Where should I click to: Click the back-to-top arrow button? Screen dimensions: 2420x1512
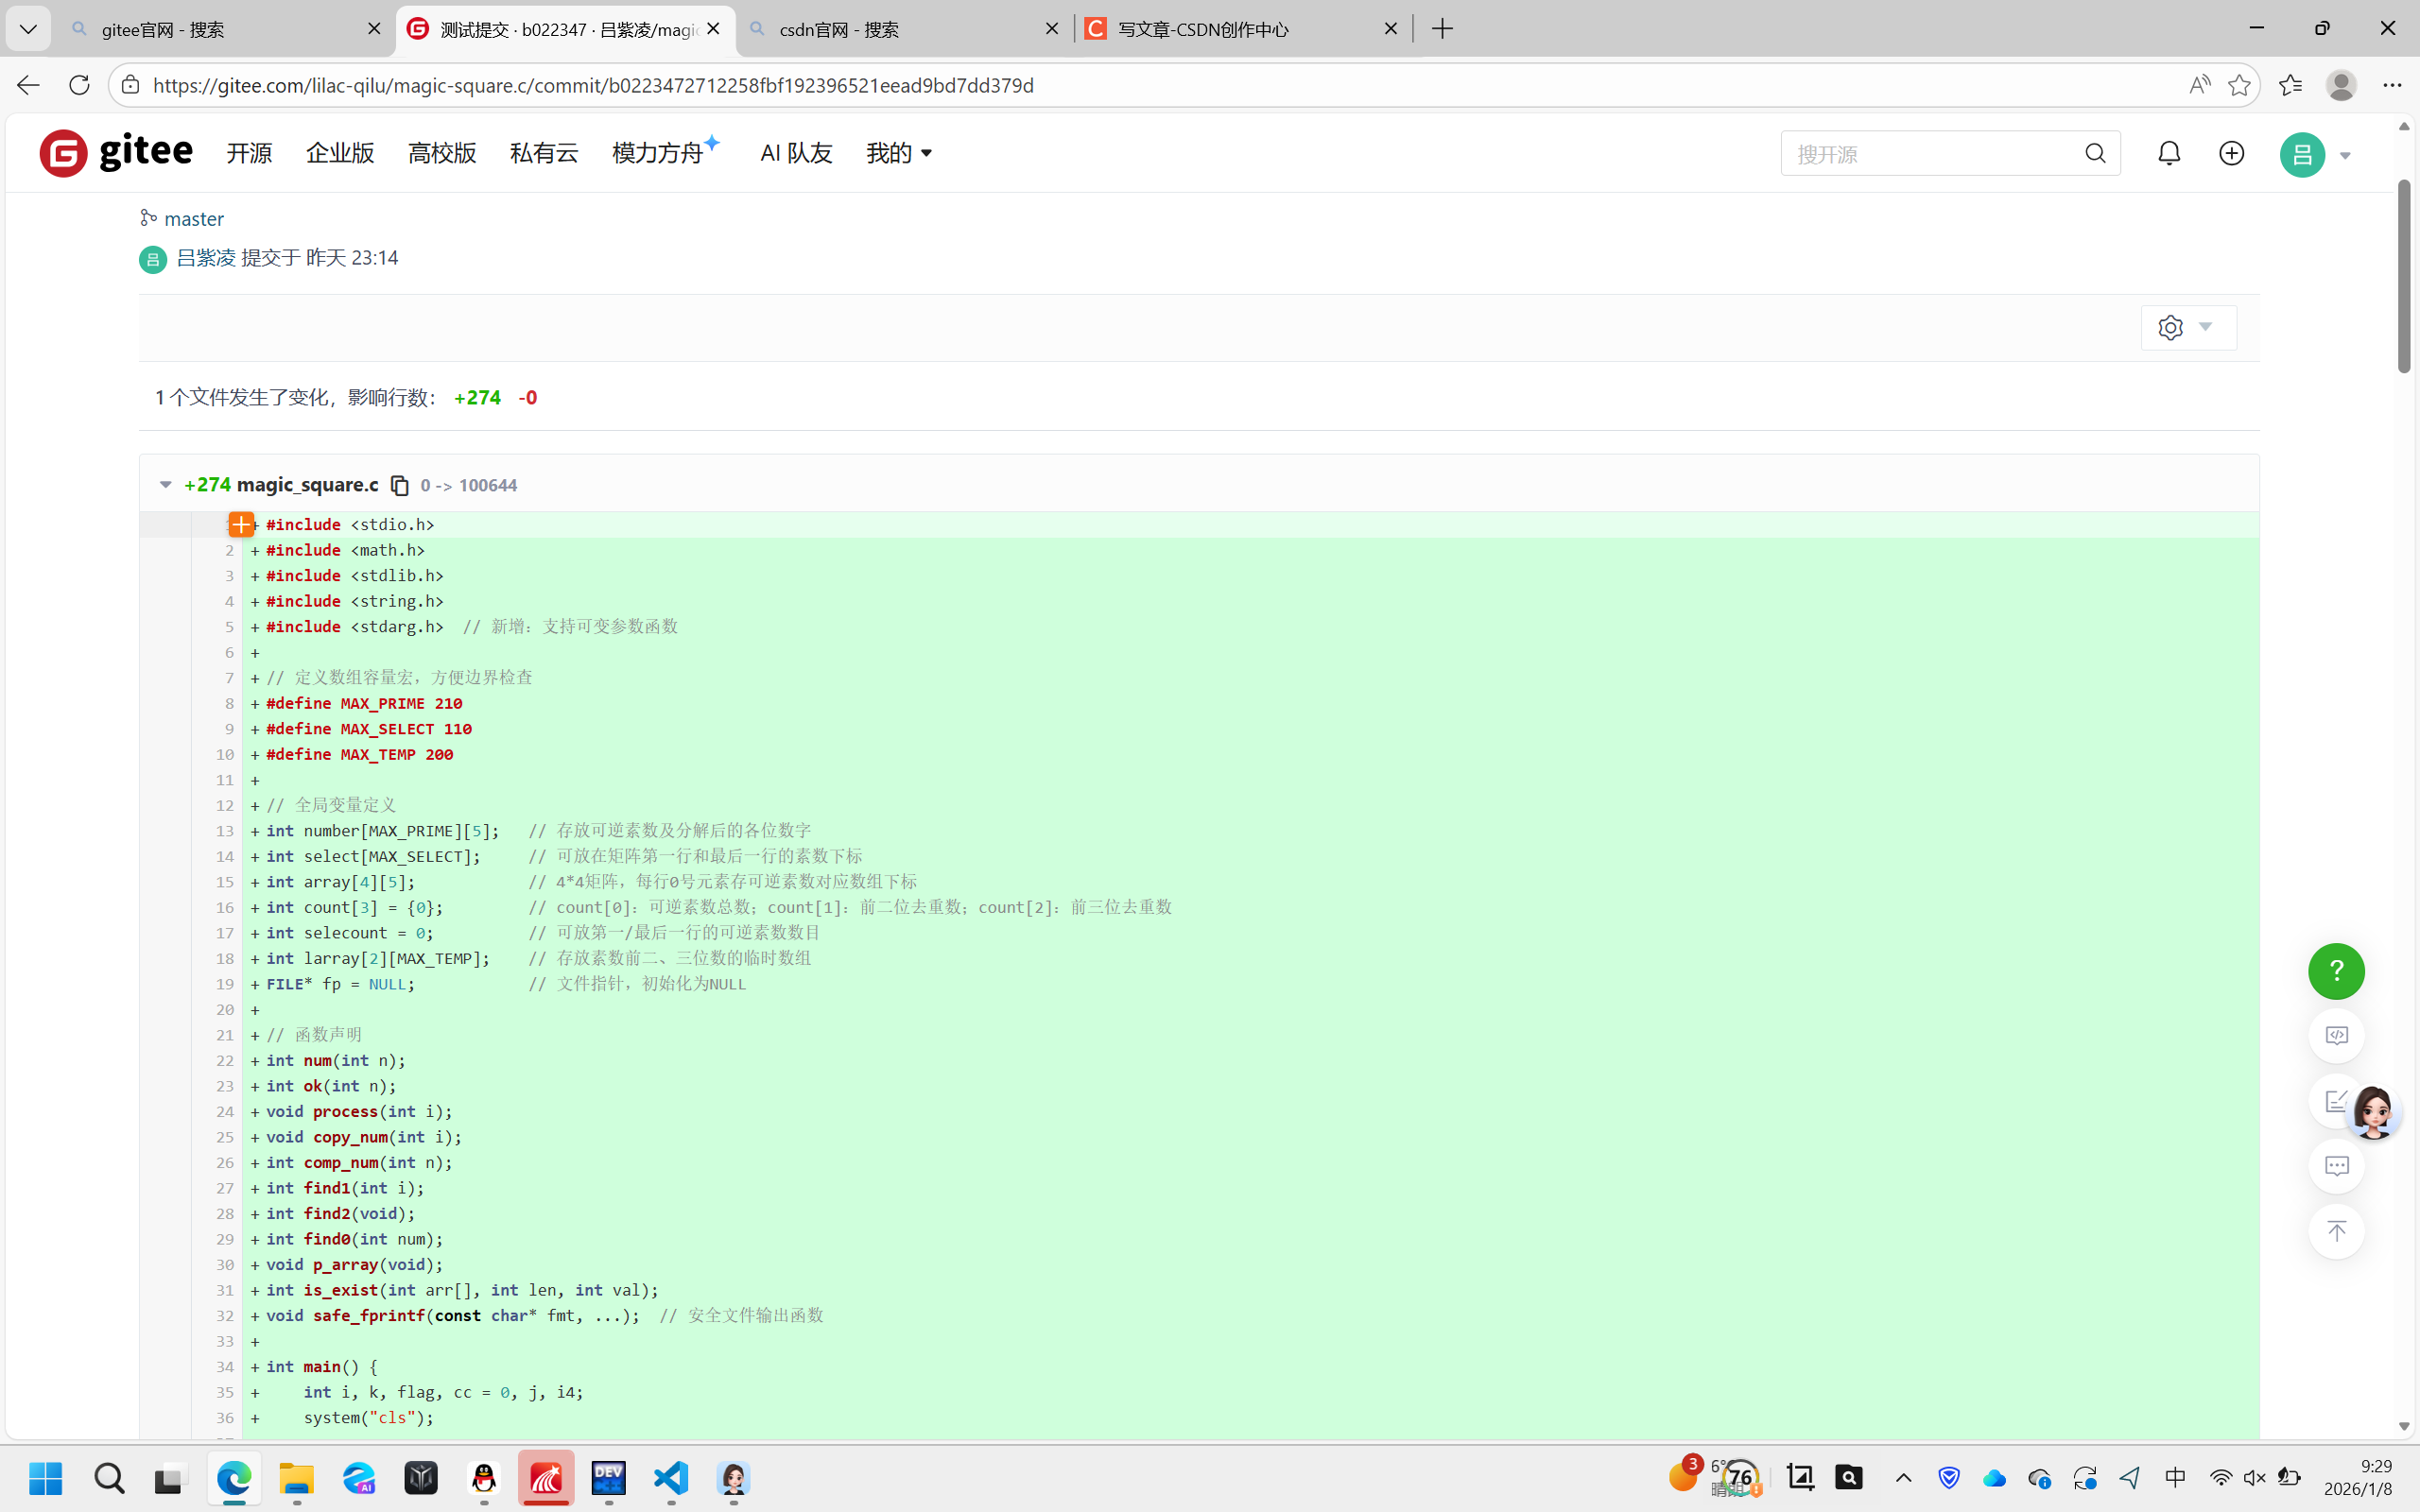[2336, 1231]
